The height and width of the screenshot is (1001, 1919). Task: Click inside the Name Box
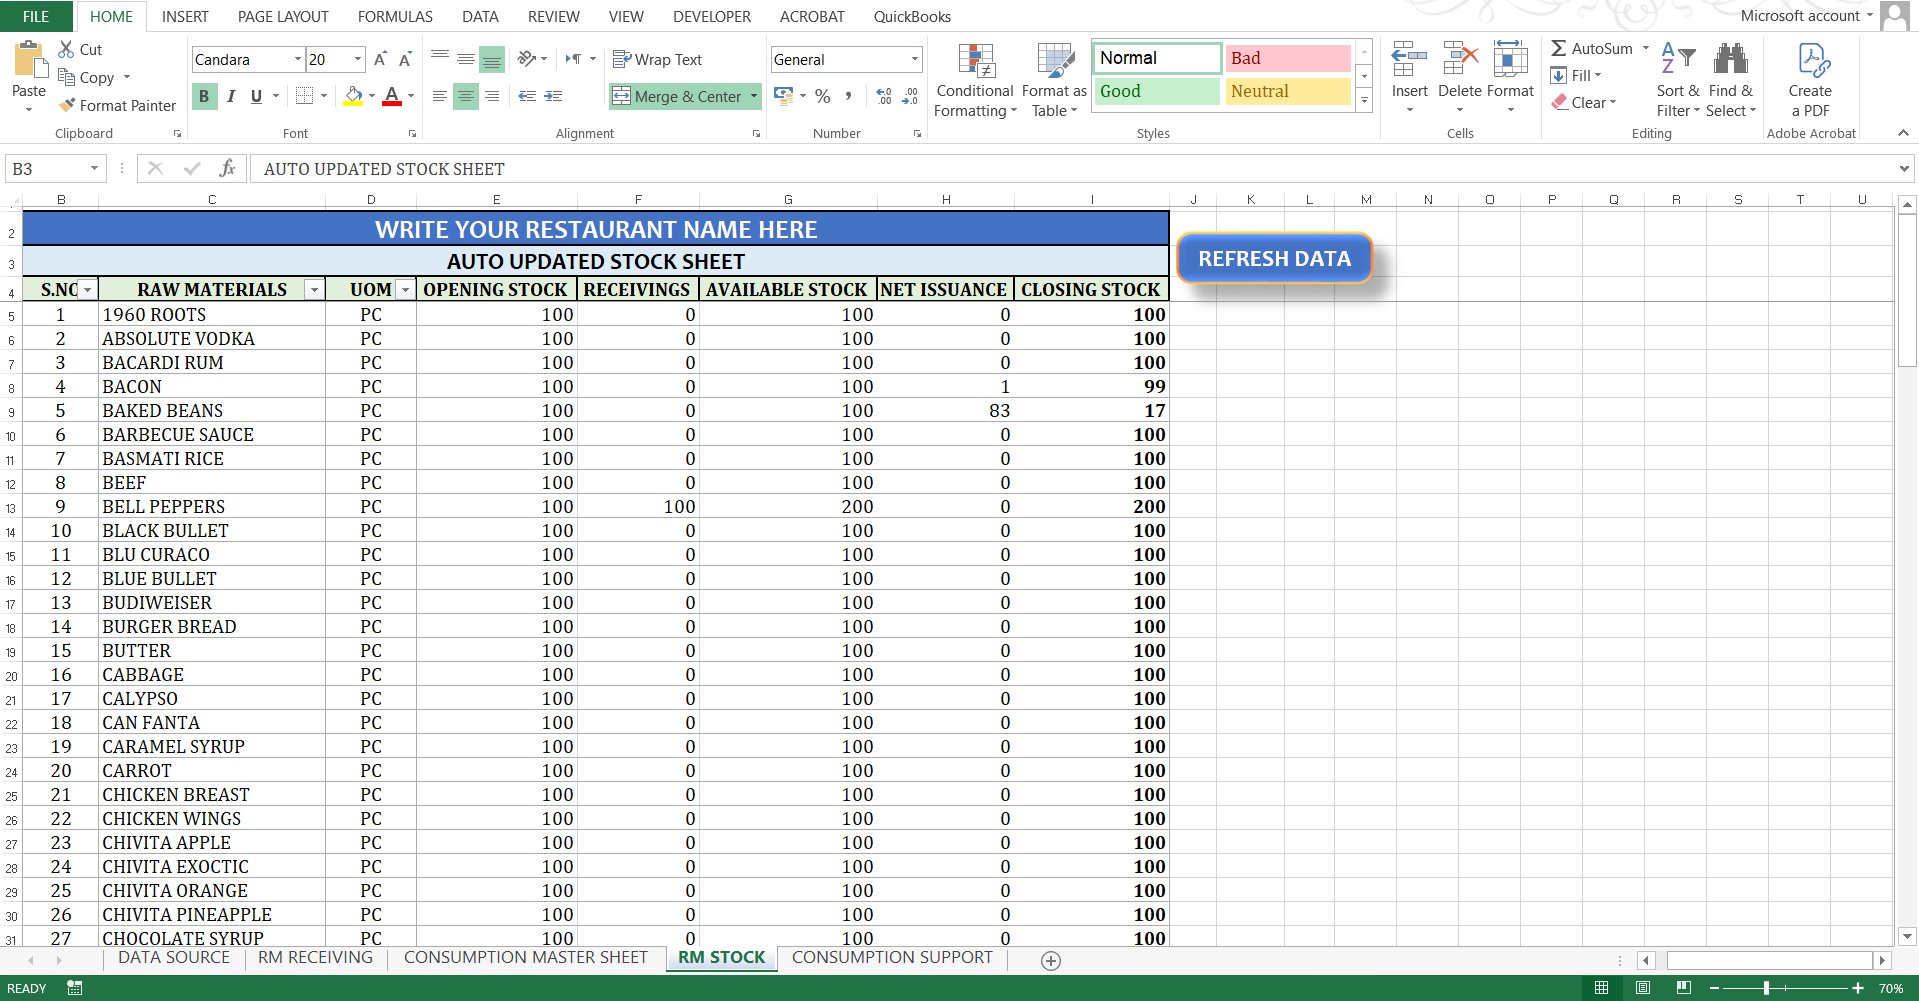tap(45, 168)
